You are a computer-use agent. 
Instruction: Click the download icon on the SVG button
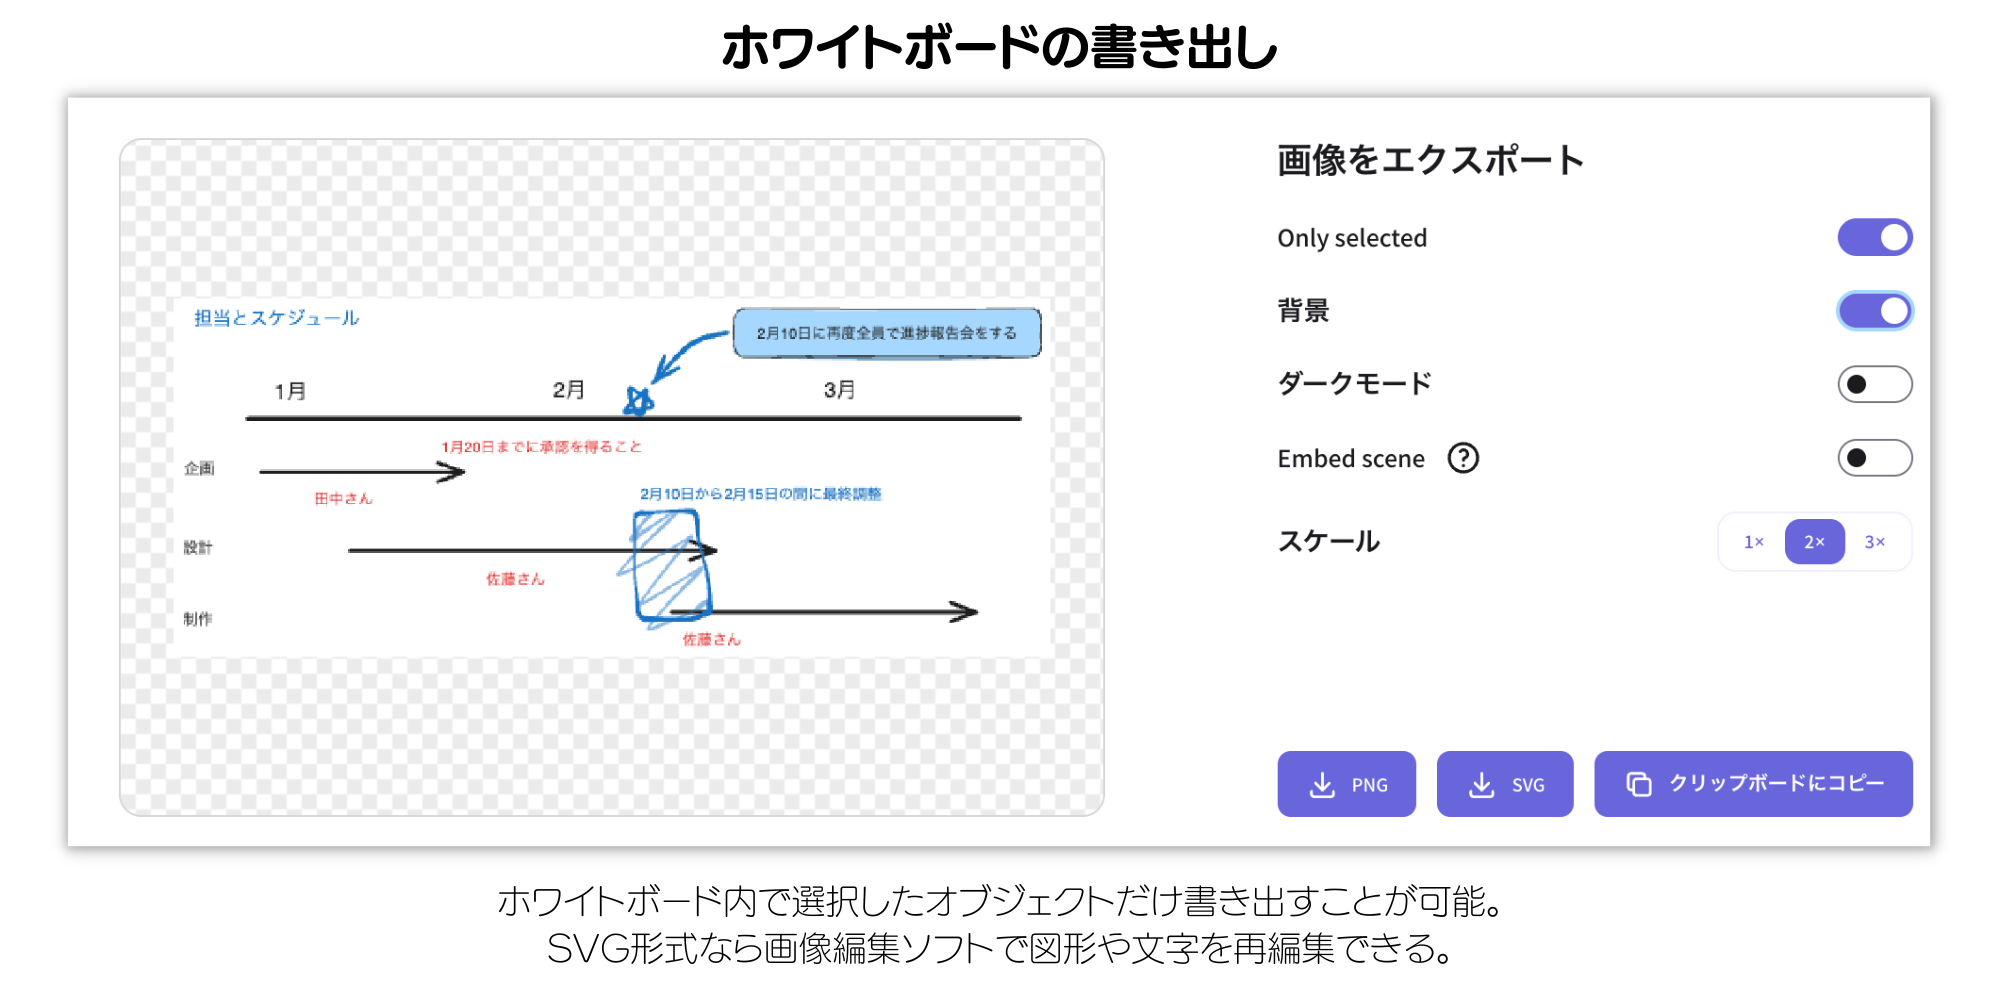pyautogui.click(x=1480, y=784)
